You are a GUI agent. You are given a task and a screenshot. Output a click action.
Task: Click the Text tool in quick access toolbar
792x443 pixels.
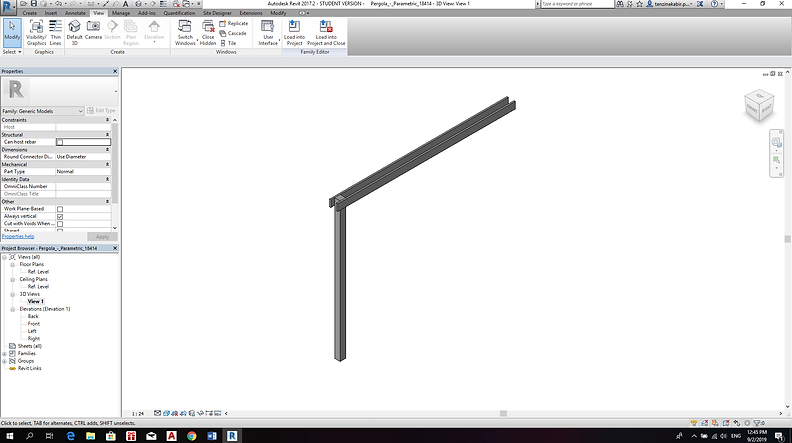126,4
